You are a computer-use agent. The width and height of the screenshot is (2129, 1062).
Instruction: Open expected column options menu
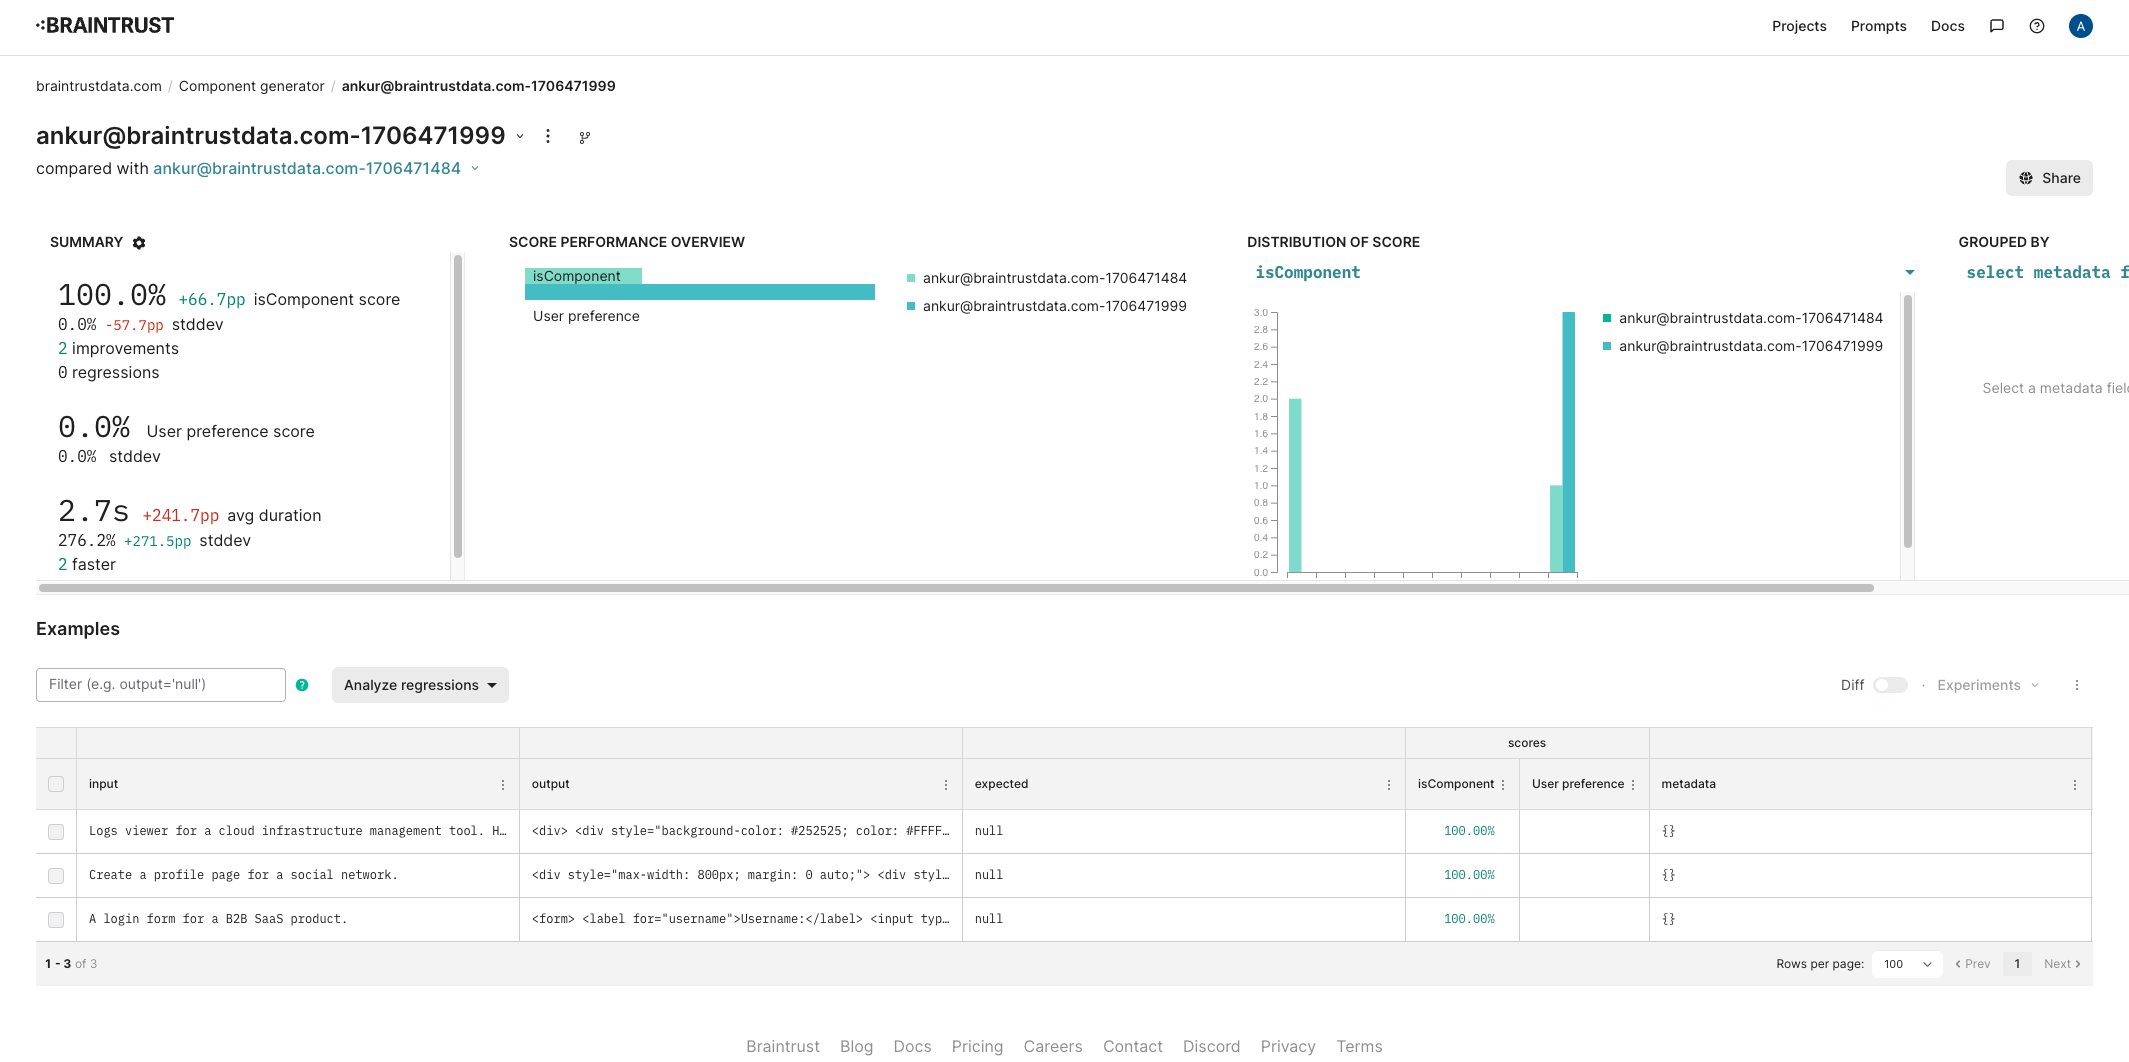pyautogui.click(x=1389, y=785)
